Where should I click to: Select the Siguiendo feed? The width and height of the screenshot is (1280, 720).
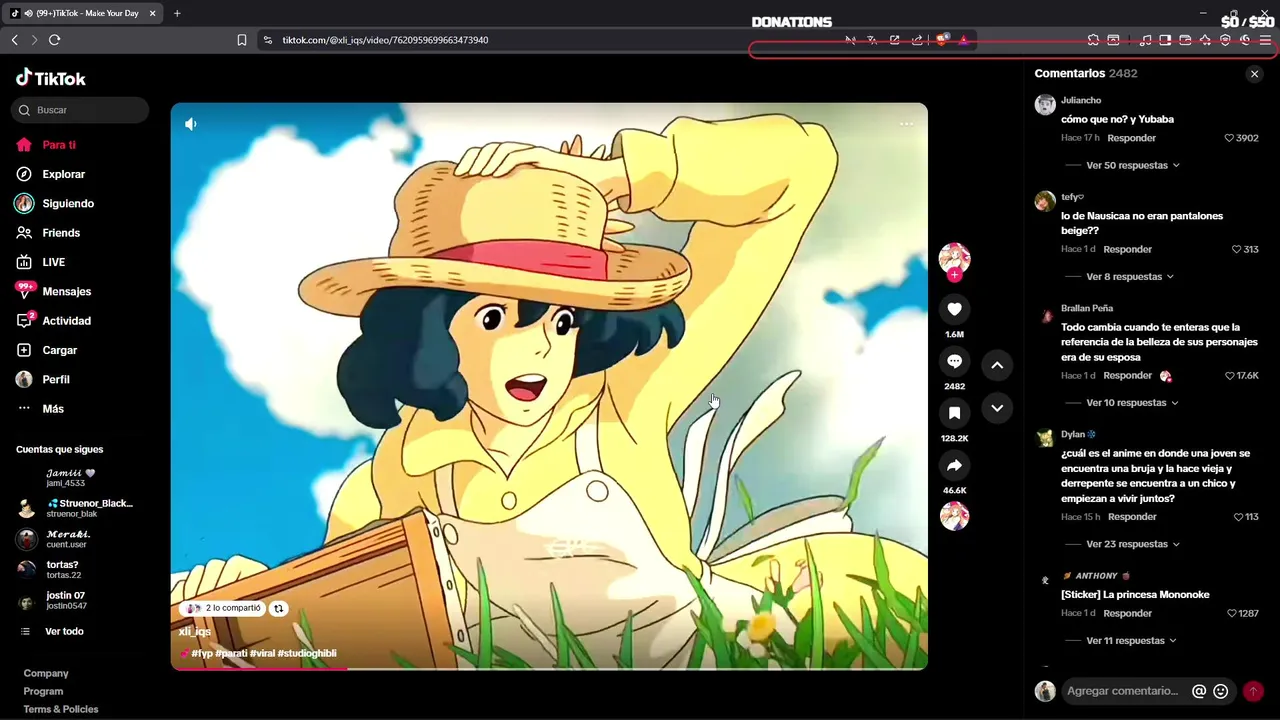click(x=55, y=203)
